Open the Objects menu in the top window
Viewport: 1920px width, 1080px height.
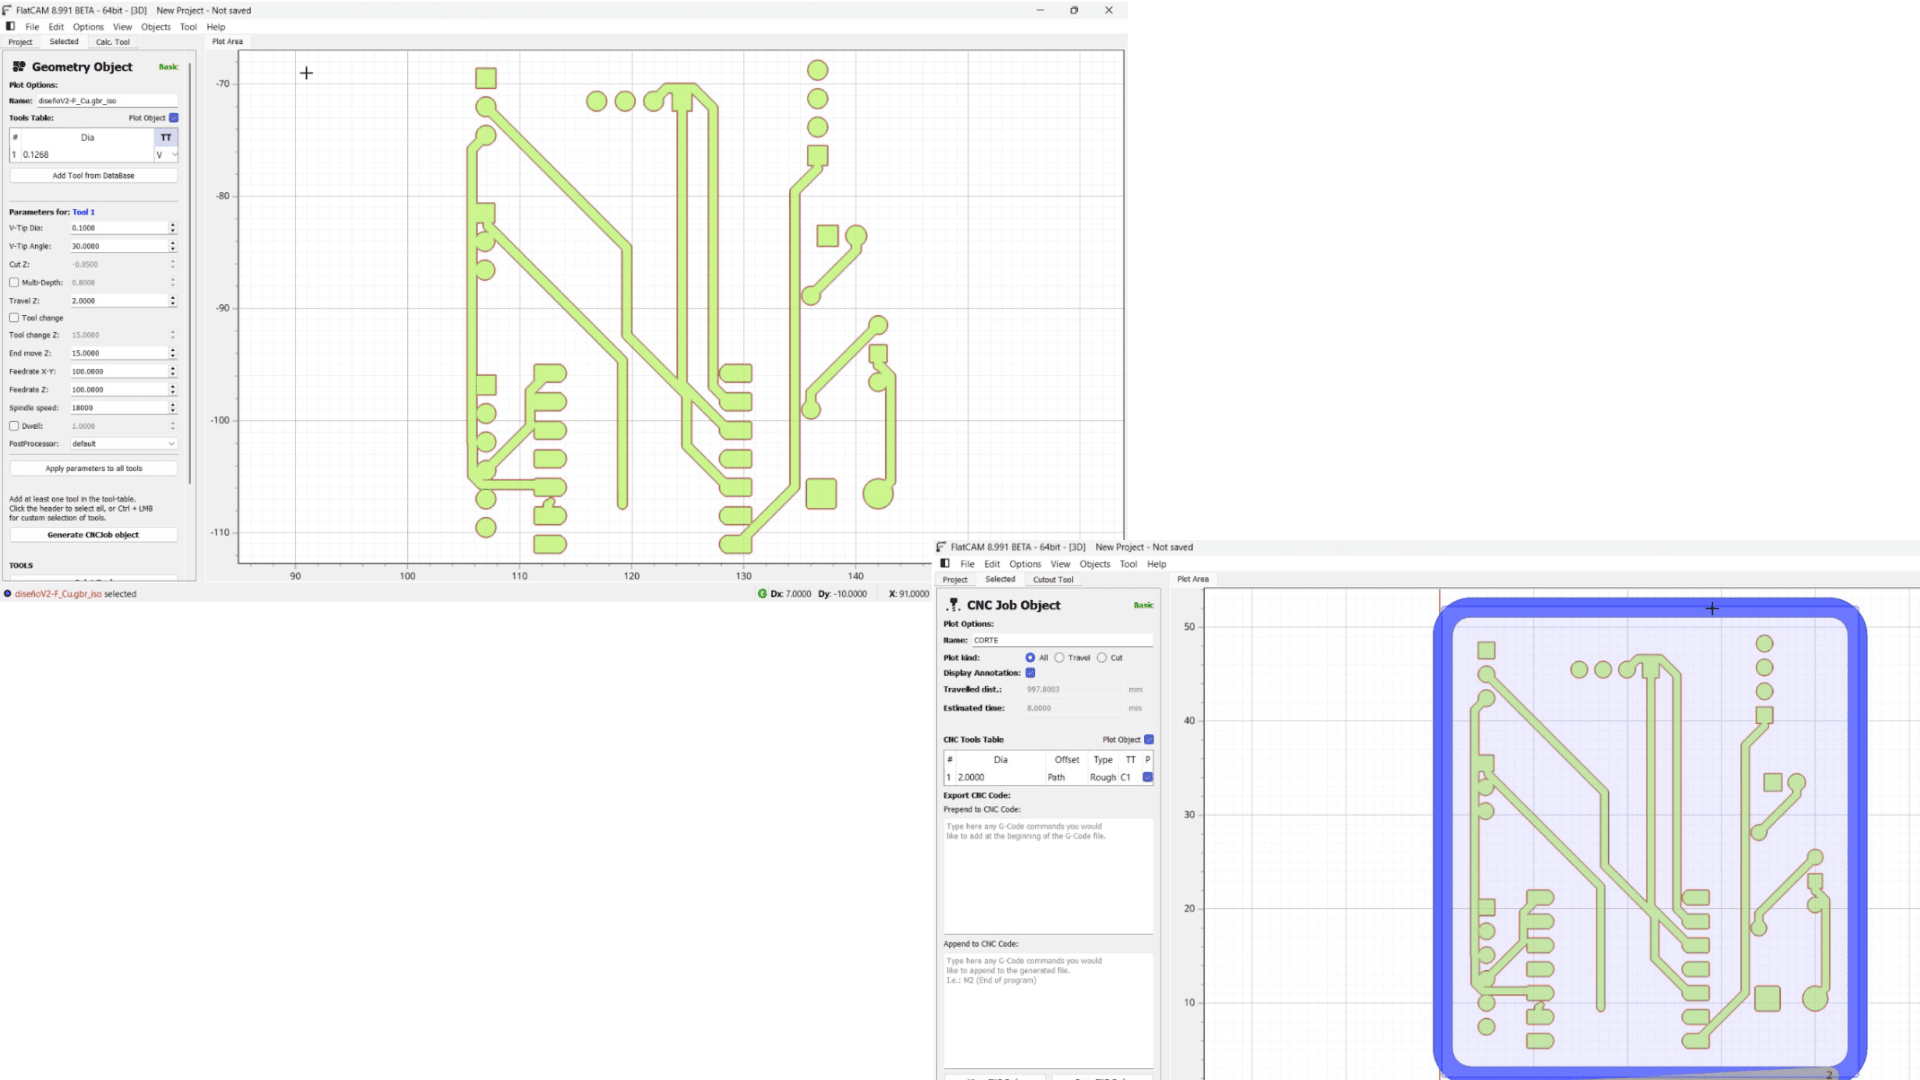tap(155, 27)
